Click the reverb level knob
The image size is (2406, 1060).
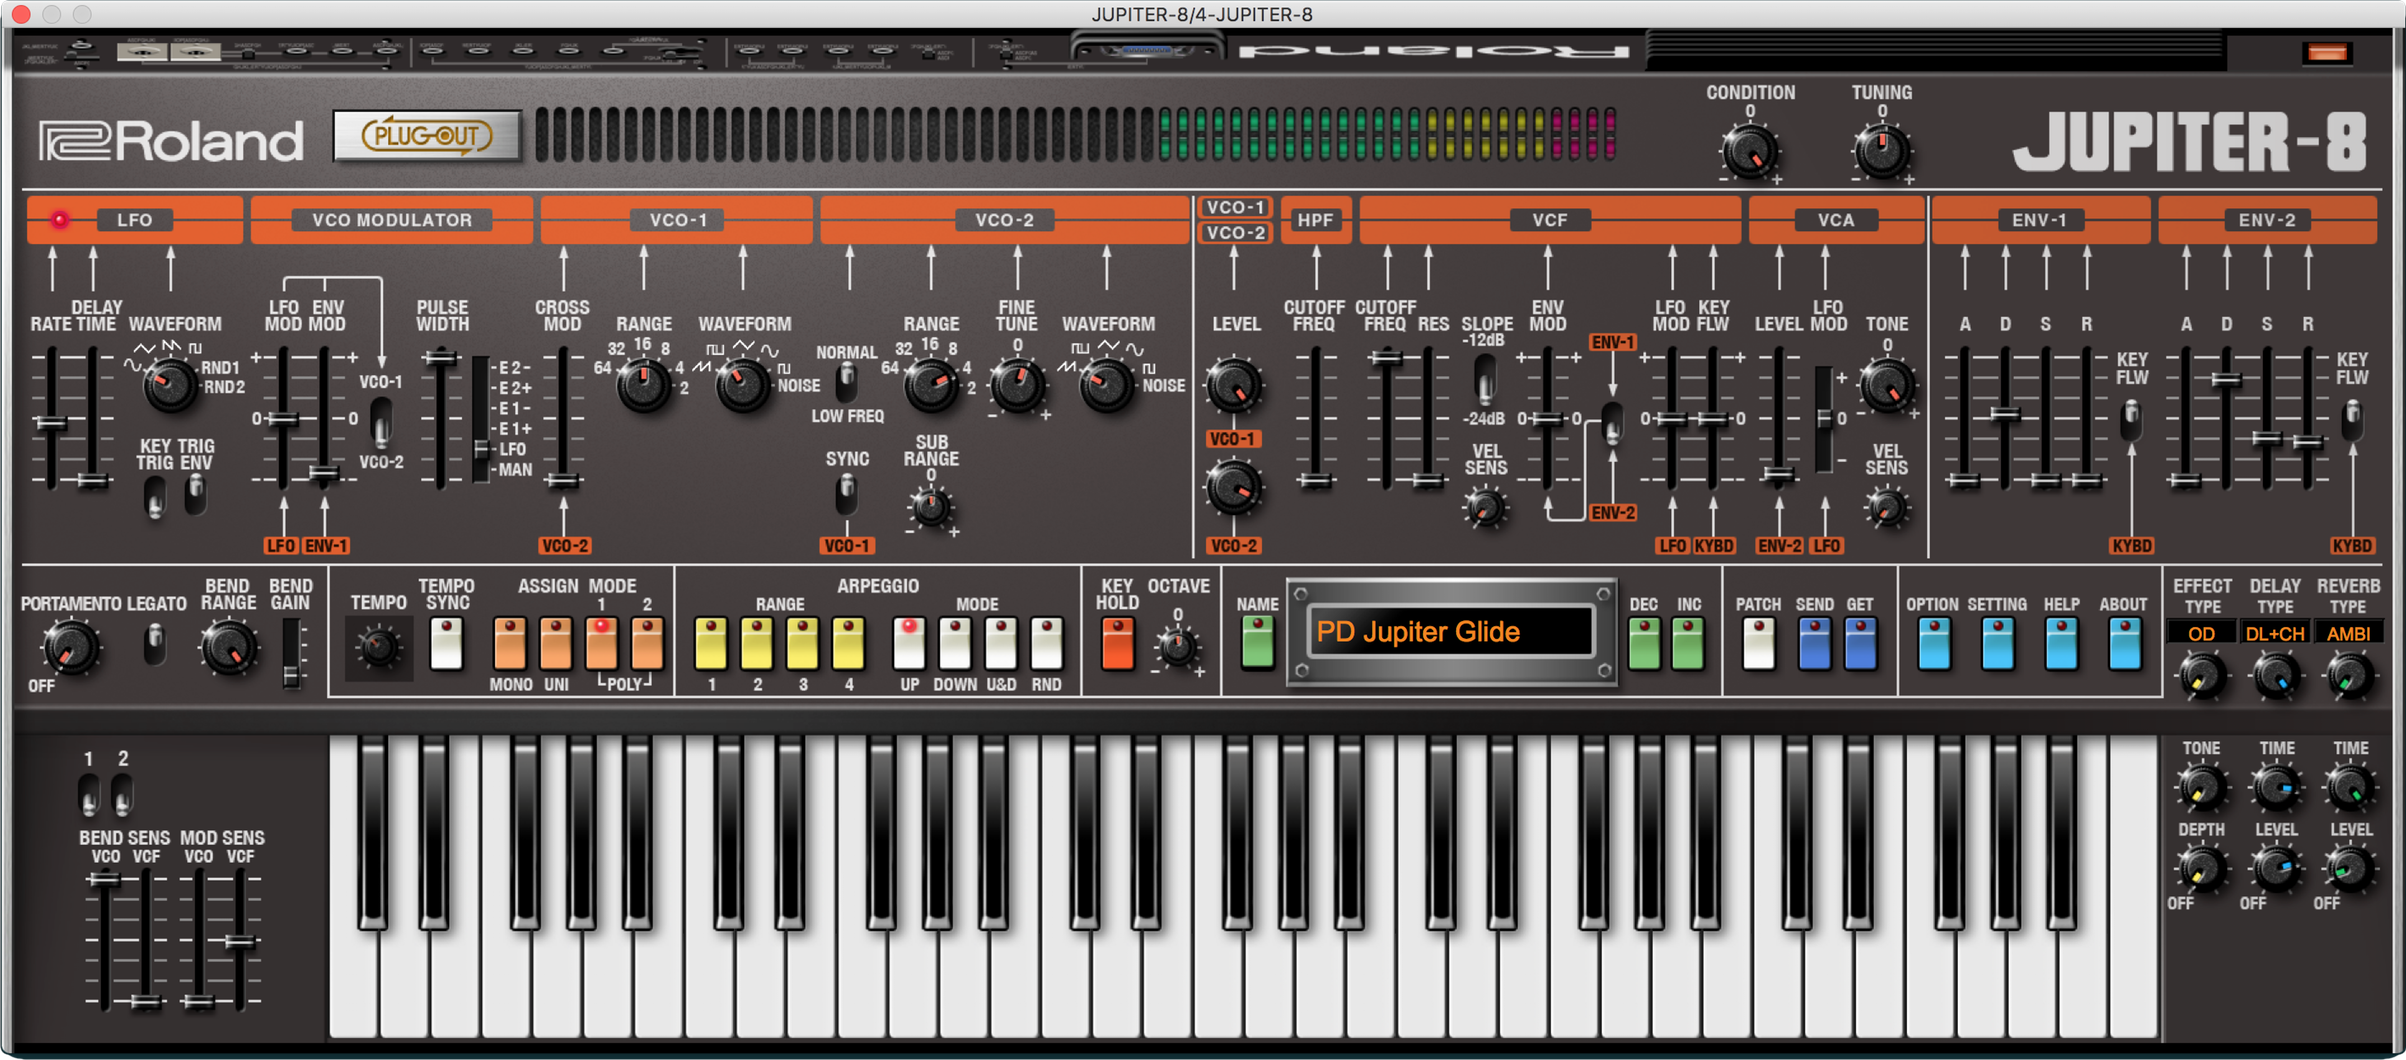pyautogui.click(x=2349, y=869)
